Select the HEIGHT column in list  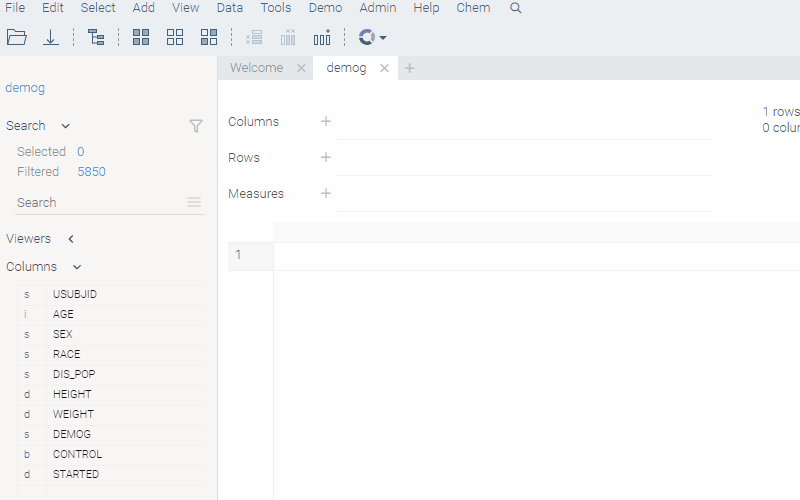point(72,394)
